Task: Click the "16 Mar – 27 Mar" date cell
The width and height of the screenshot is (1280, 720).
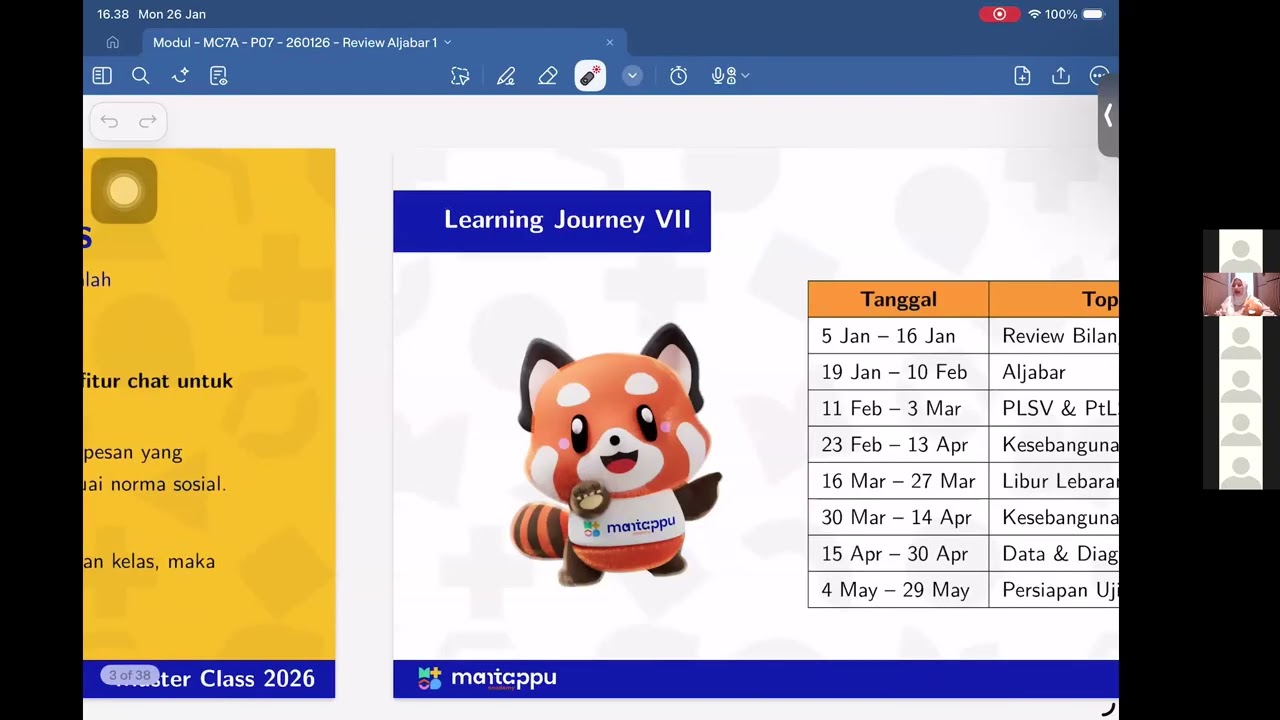Action: pyautogui.click(x=898, y=481)
